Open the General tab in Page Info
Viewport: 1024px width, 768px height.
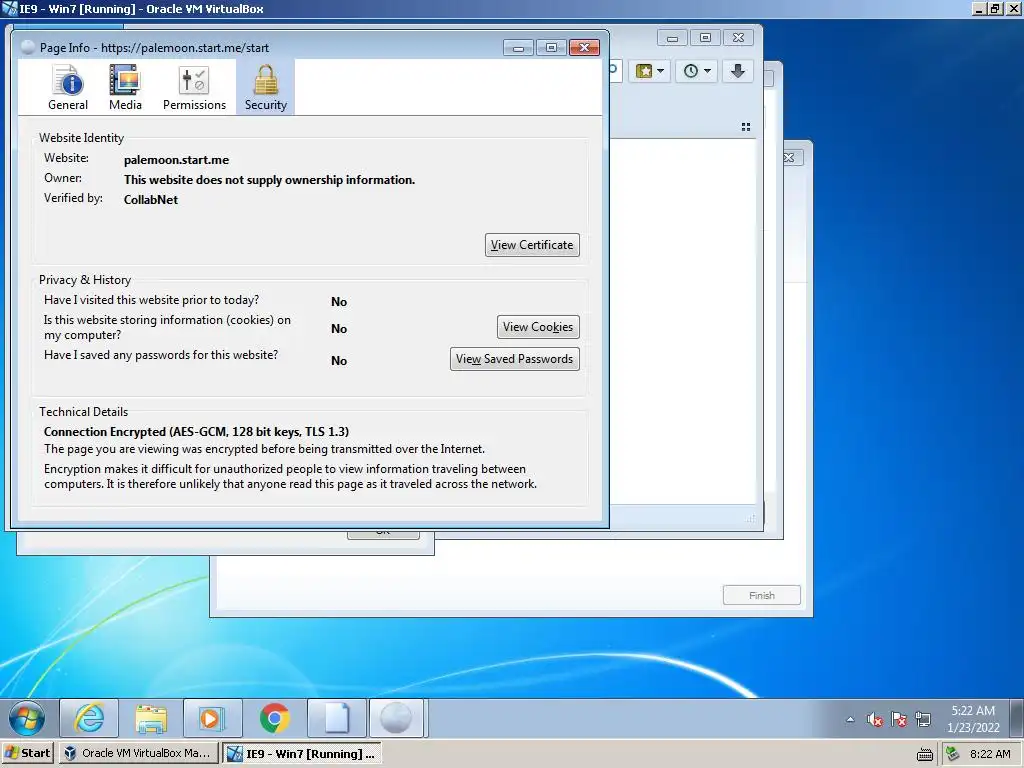click(68, 88)
